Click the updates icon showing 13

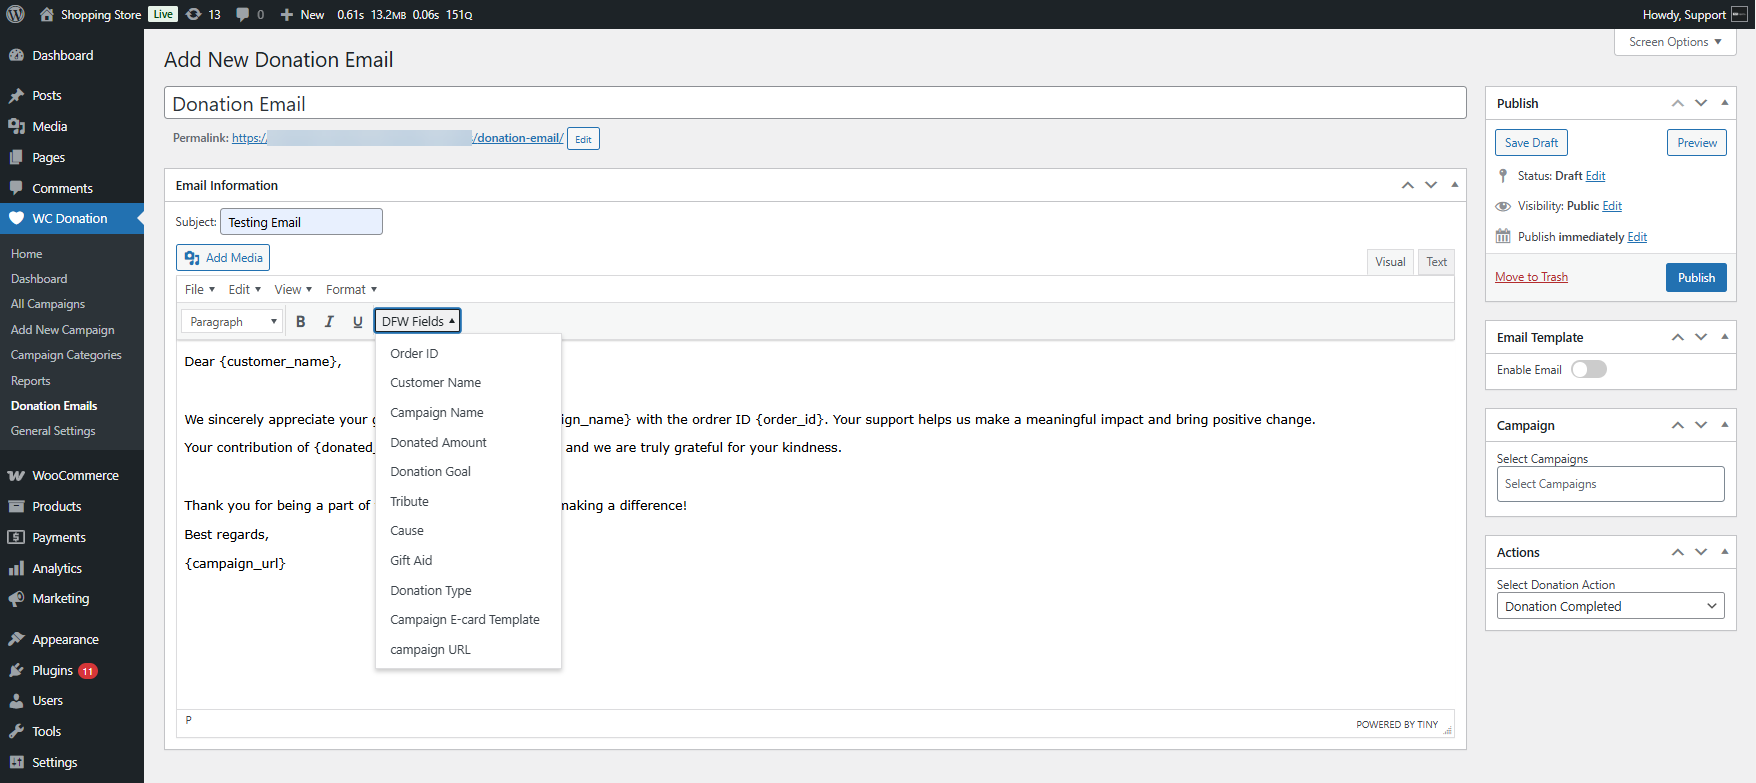click(203, 14)
